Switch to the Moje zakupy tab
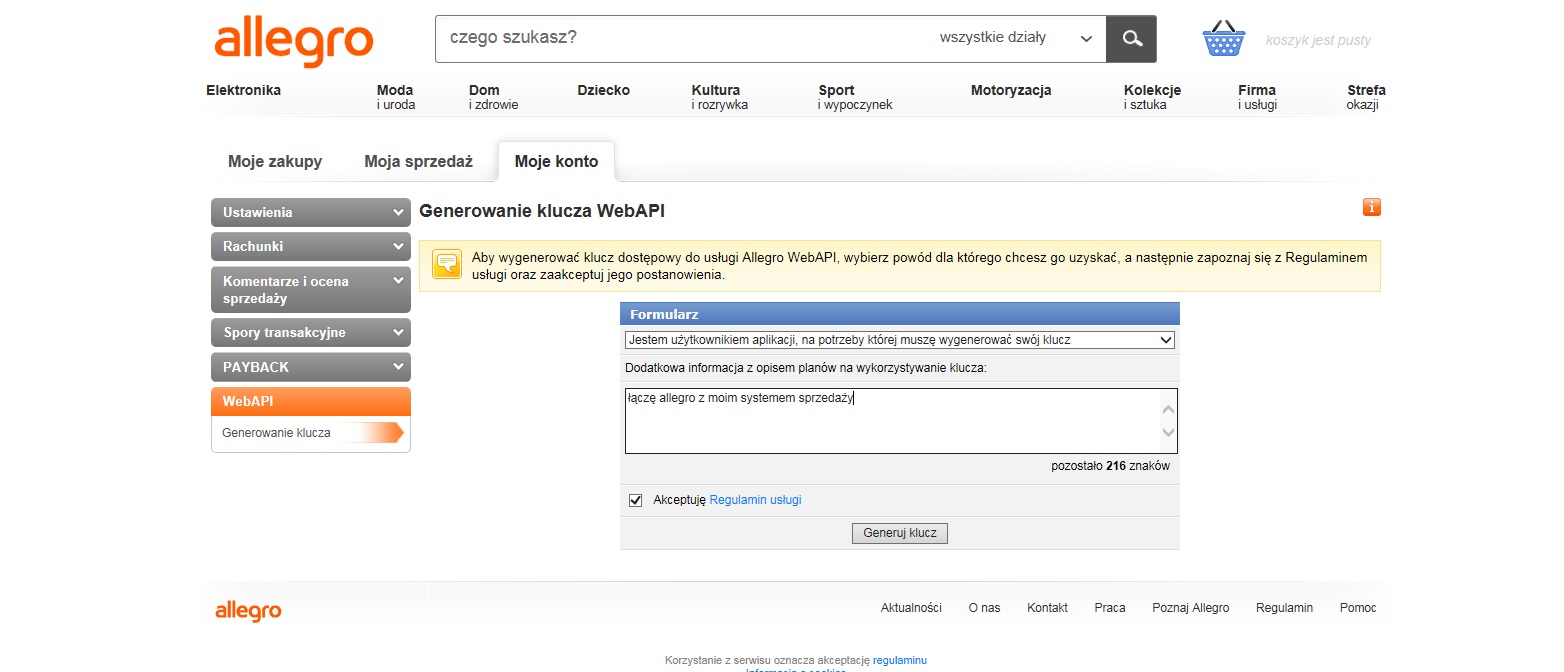 pos(275,162)
